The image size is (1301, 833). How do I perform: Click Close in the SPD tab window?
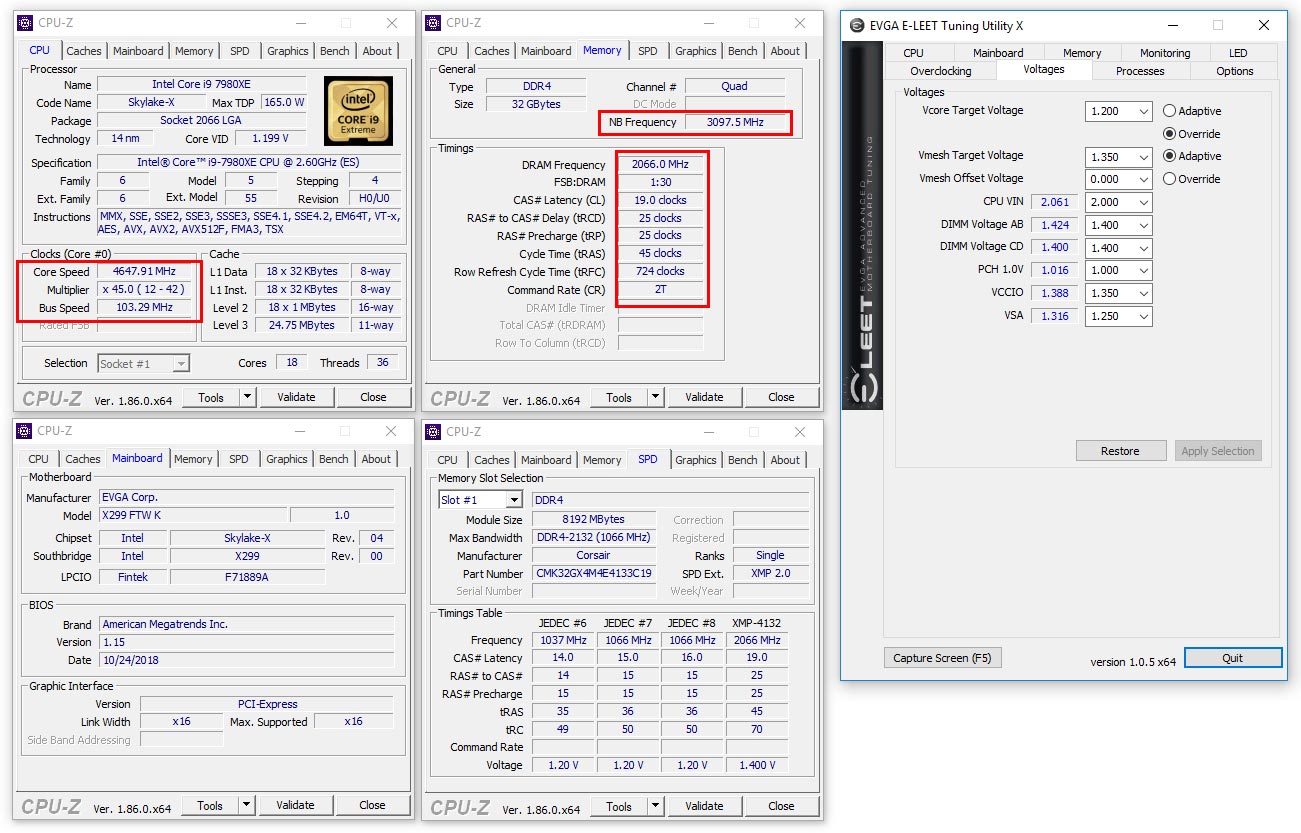tap(781, 806)
